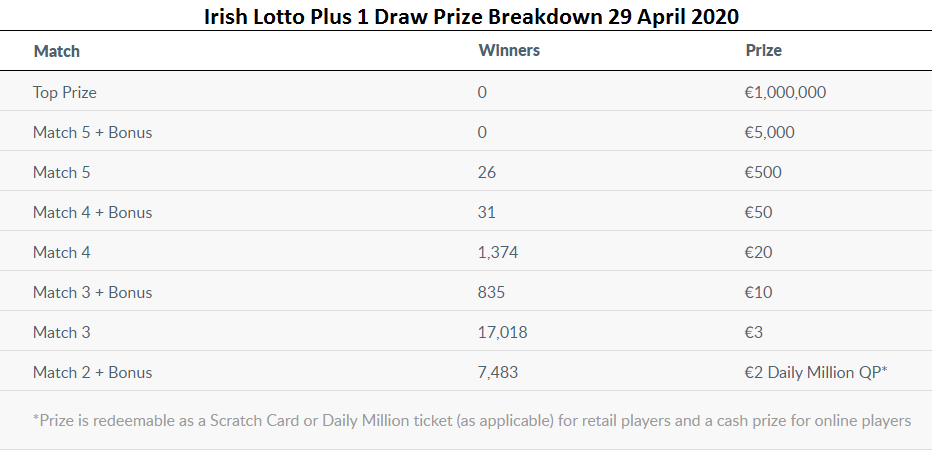The height and width of the screenshot is (454, 932).
Task: Click the 7,483 winners value
Action: (x=498, y=373)
